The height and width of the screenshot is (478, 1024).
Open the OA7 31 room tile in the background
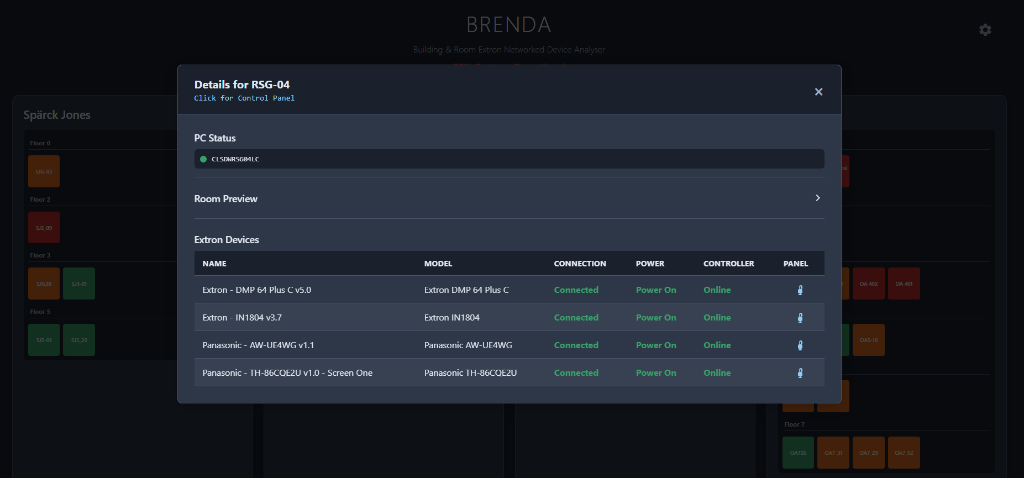833,453
